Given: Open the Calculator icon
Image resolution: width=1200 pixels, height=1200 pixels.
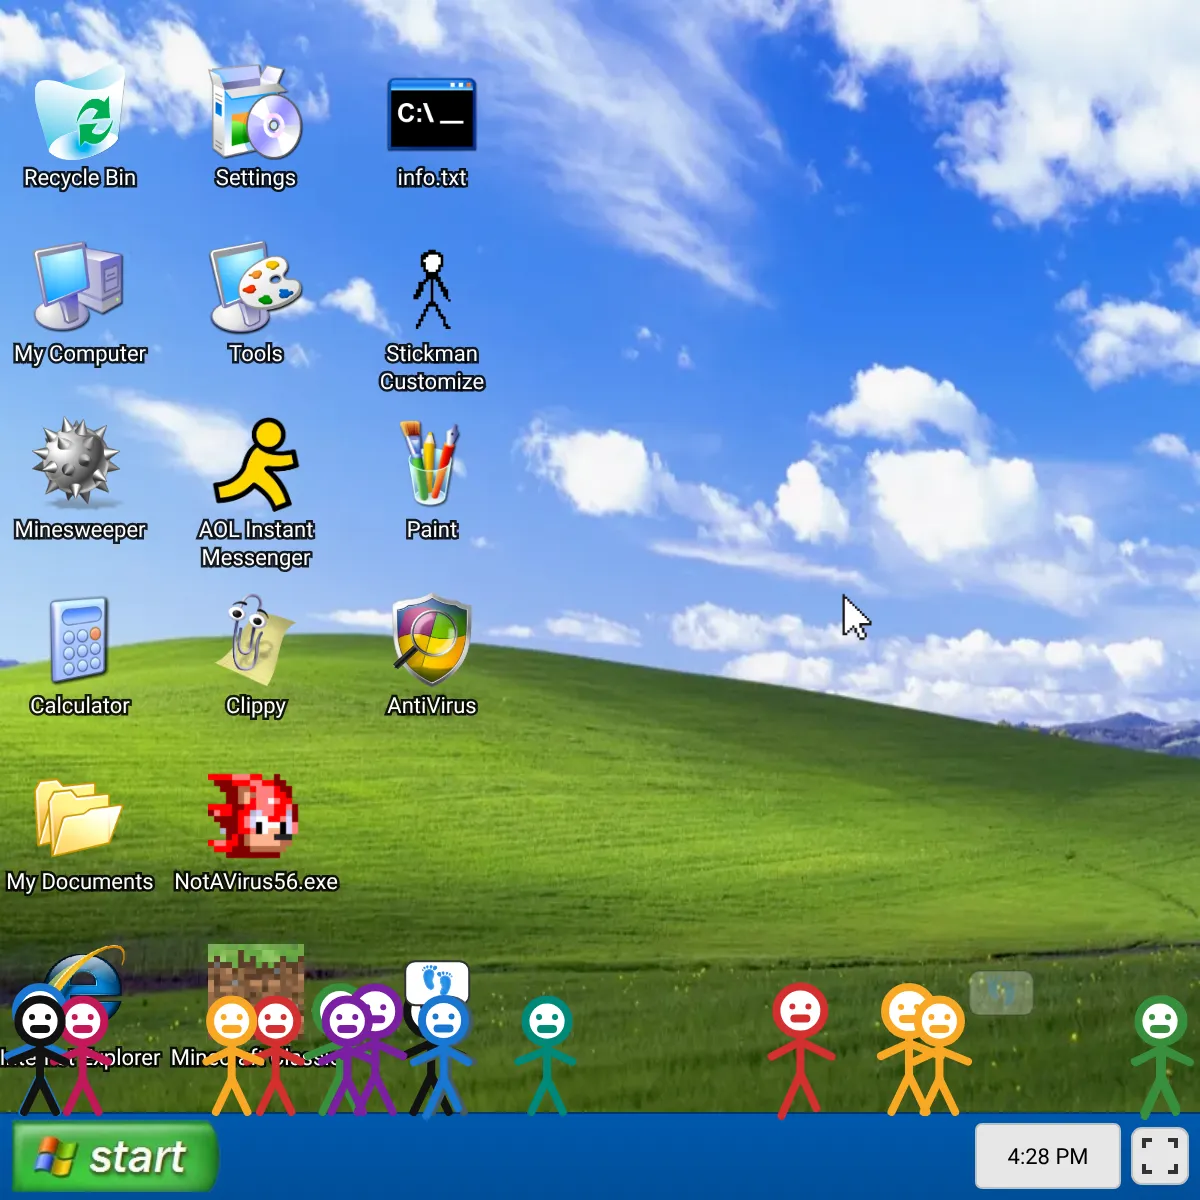Looking at the screenshot, I should [x=79, y=640].
